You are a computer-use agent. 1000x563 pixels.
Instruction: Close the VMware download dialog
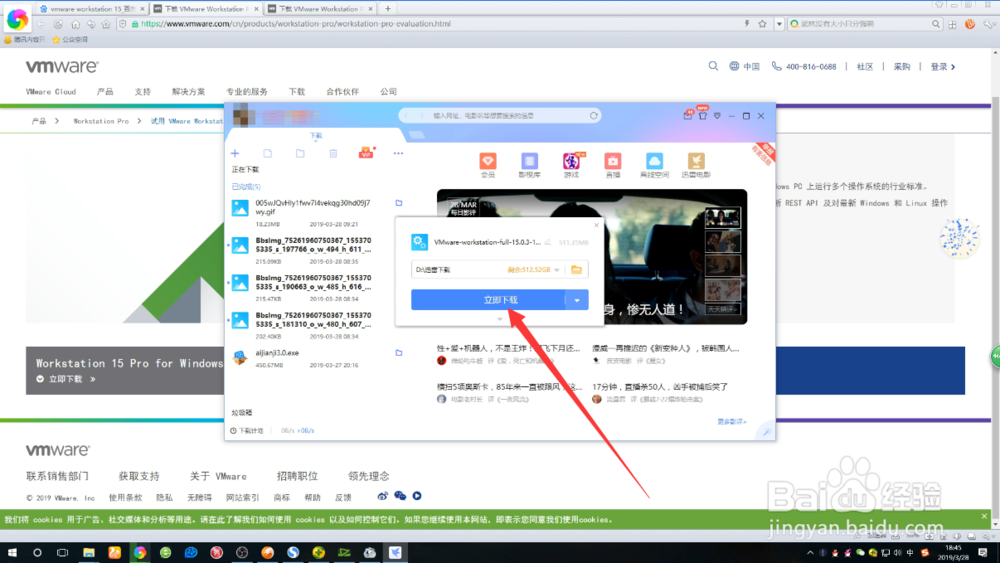tap(596, 224)
